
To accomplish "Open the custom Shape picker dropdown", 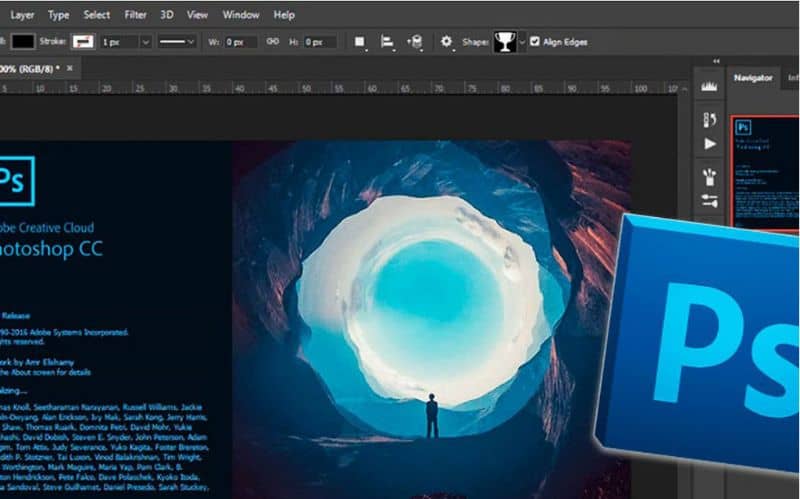I will point(511,42).
